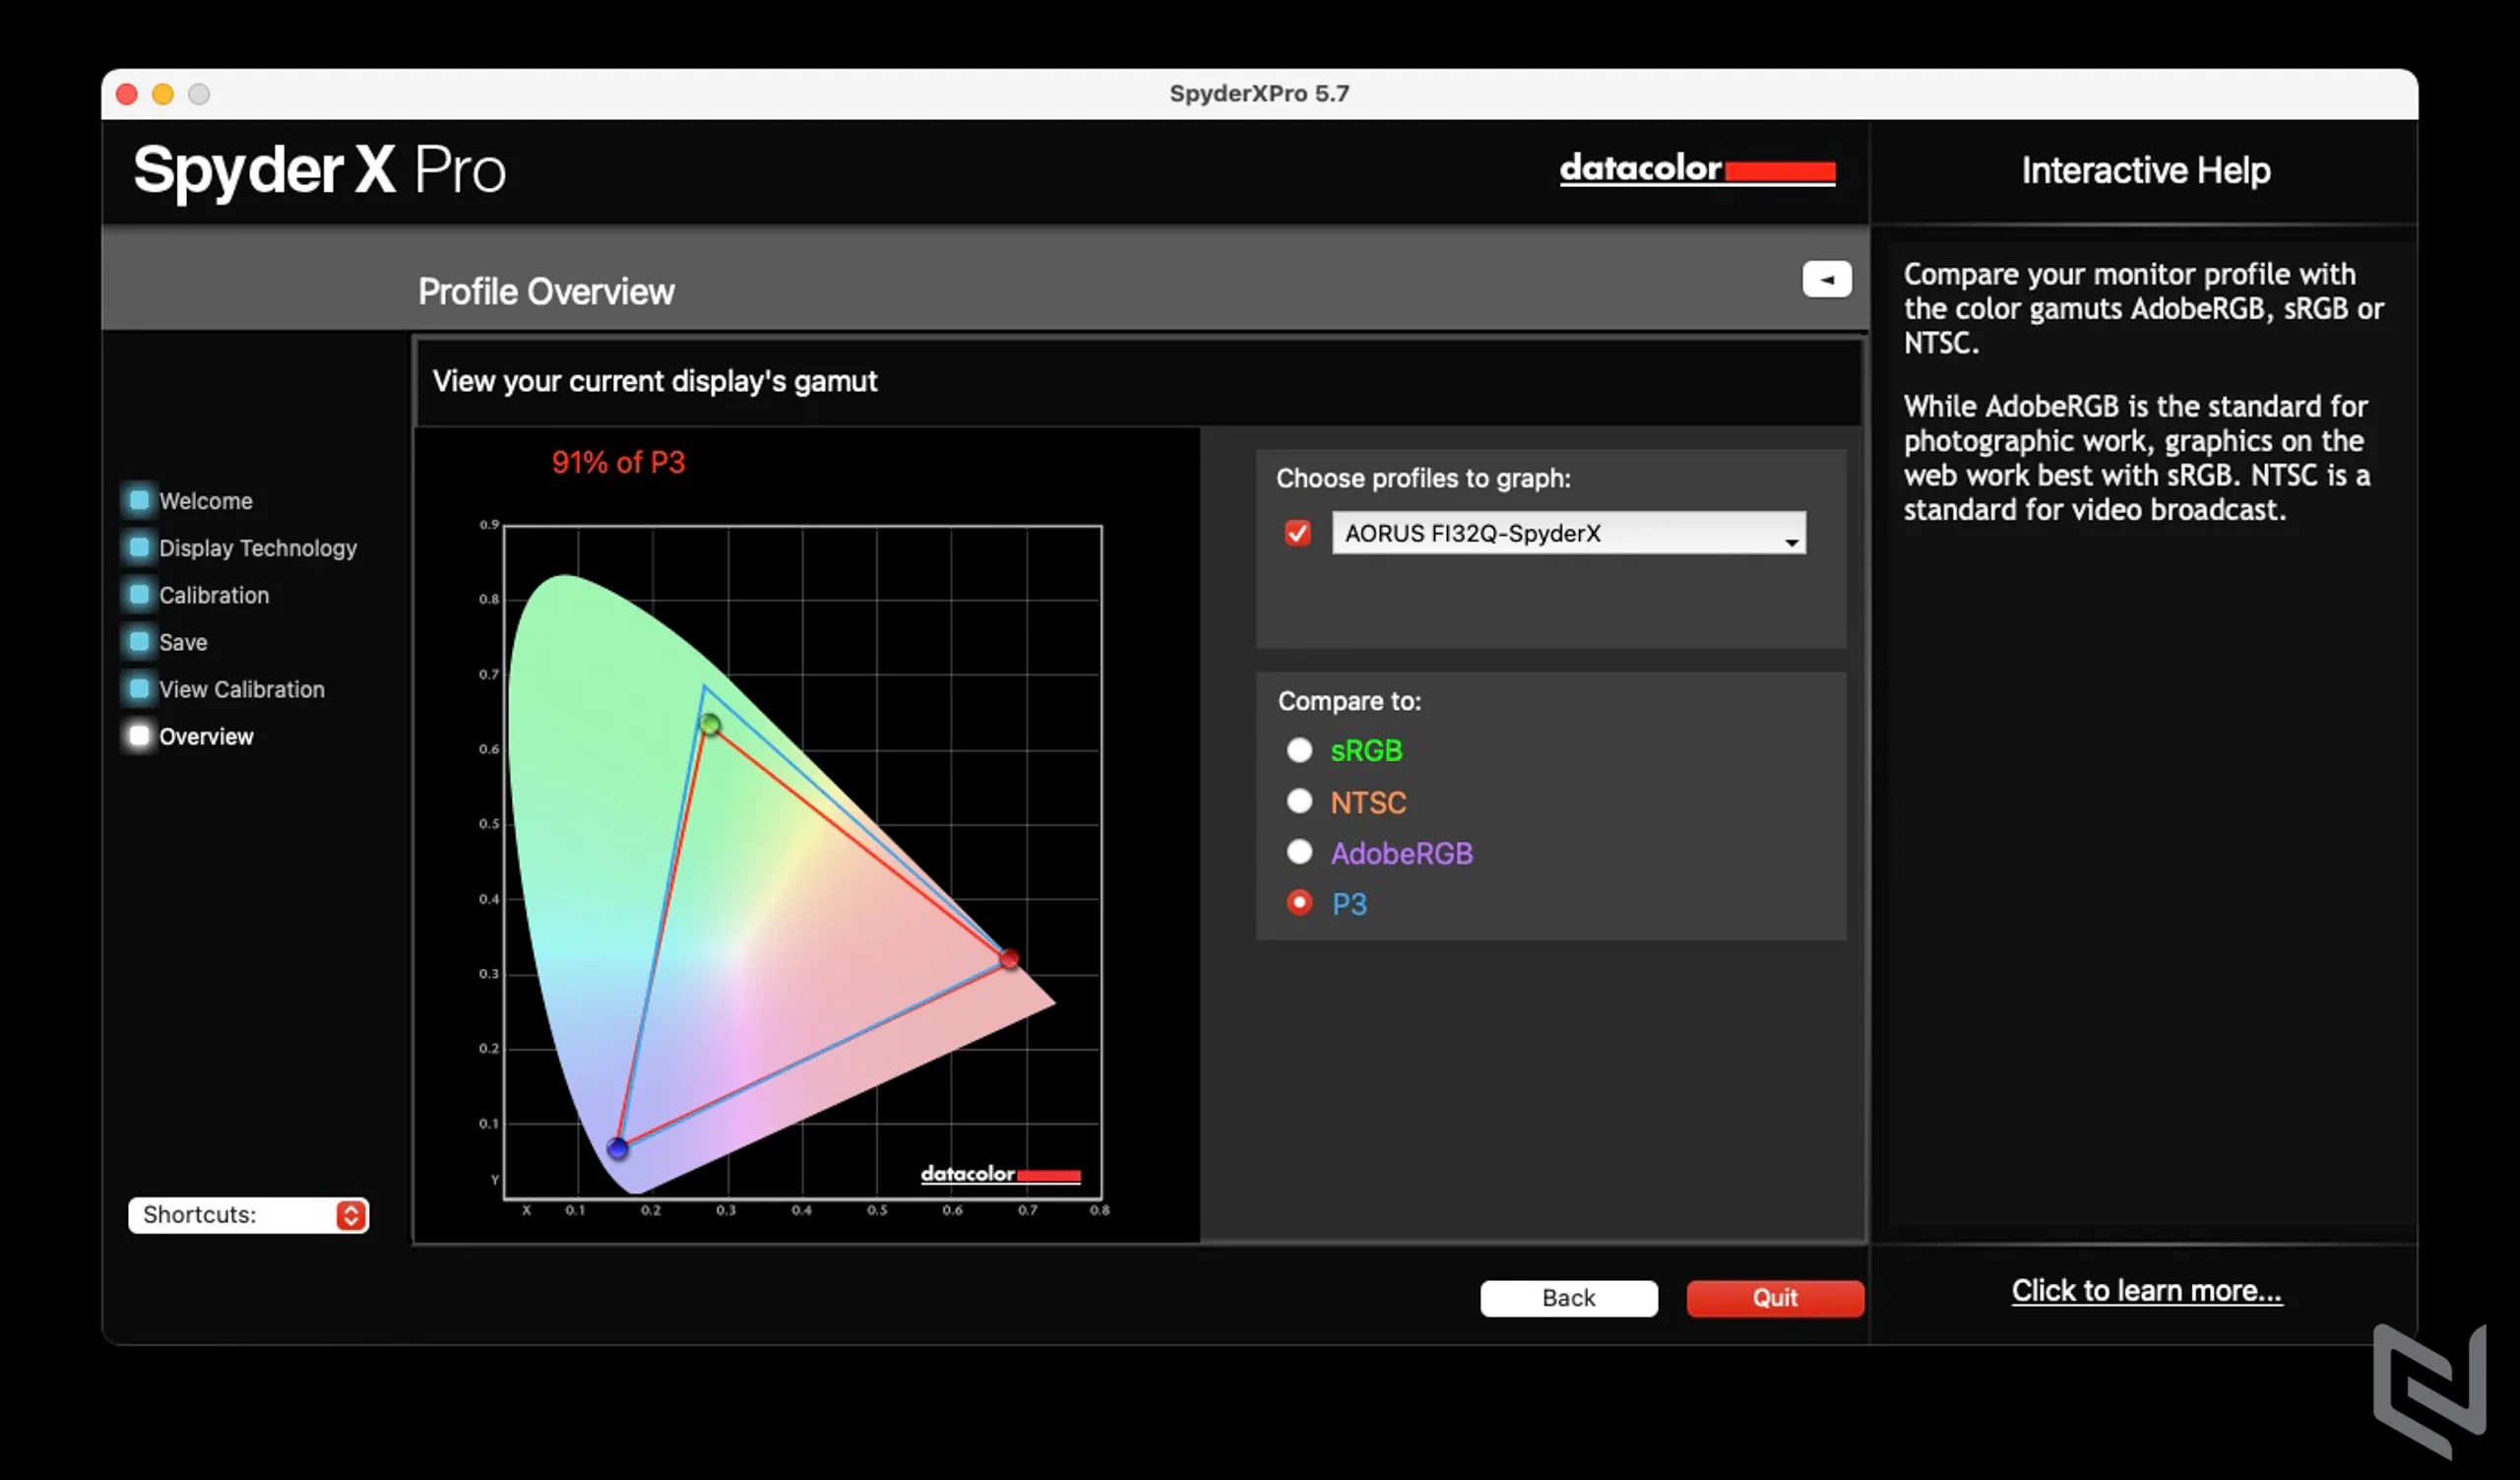This screenshot has height=1480, width=2520.
Task: Click the Interactive Help title
Action: [2145, 170]
